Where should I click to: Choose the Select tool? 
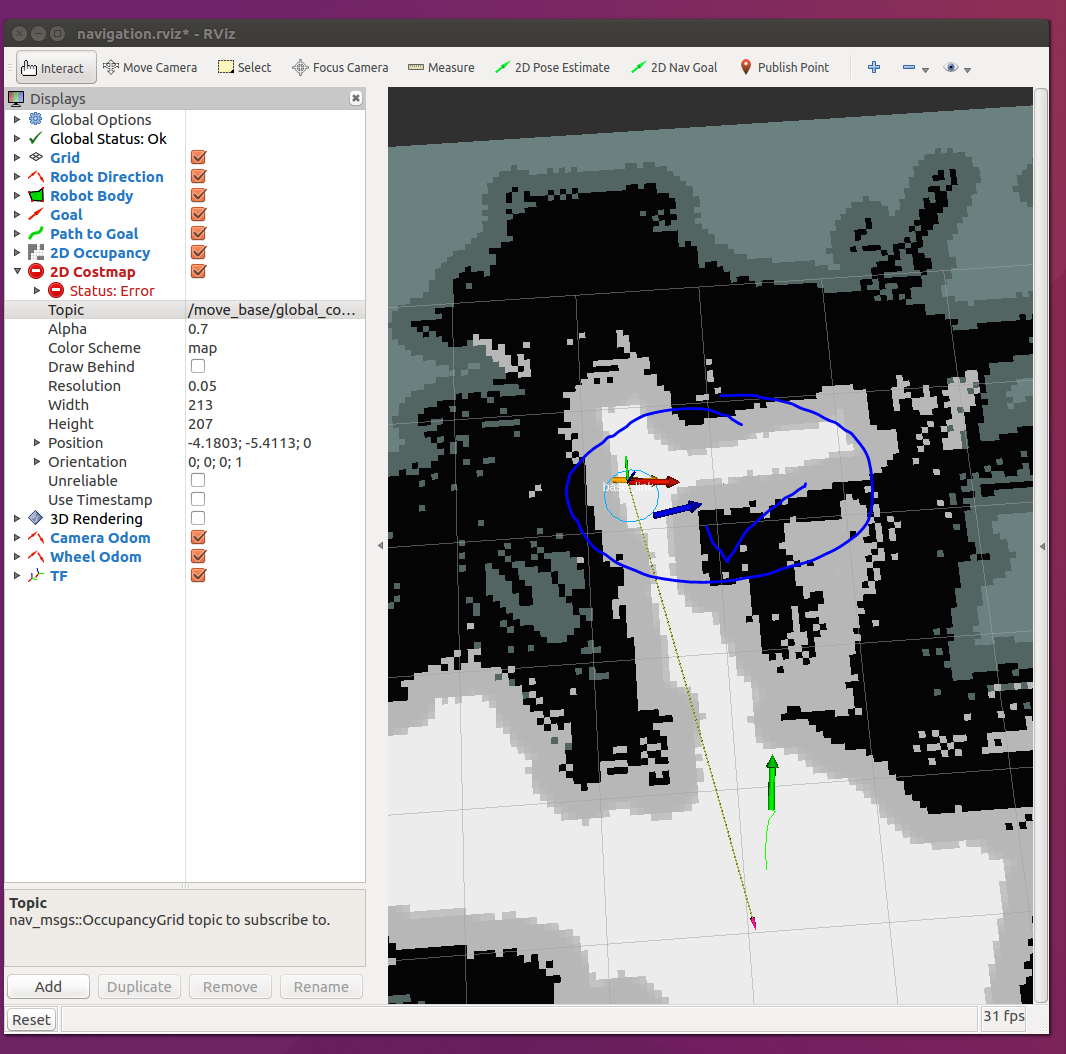(x=244, y=67)
